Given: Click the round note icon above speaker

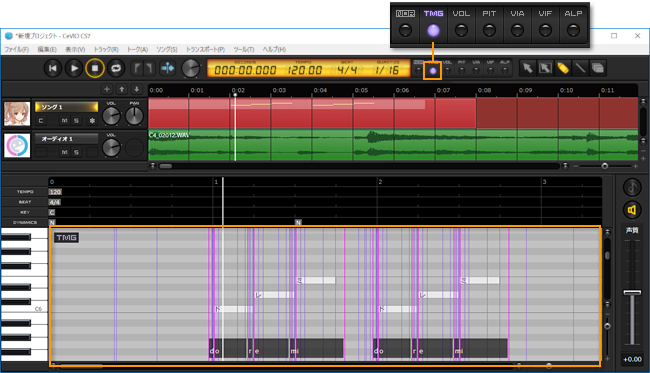Looking at the screenshot, I should (x=632, y=187).
